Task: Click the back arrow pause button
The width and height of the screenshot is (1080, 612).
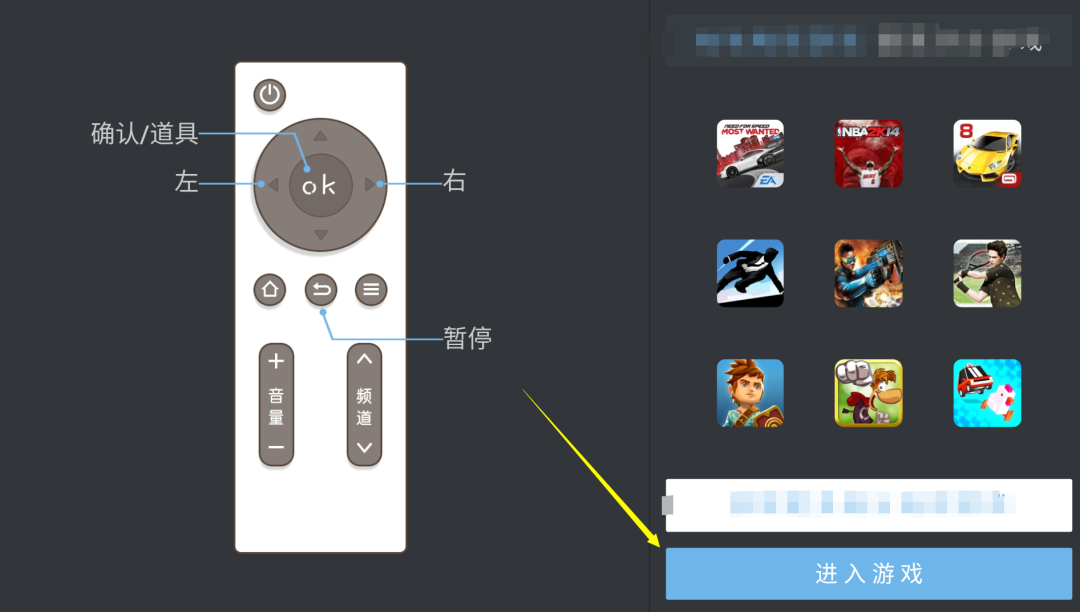Action: [x=321, y=290]
